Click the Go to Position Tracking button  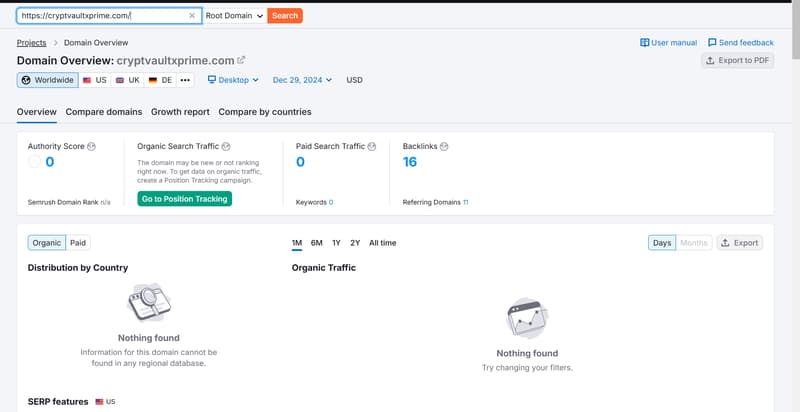click(x=185, y=199)
